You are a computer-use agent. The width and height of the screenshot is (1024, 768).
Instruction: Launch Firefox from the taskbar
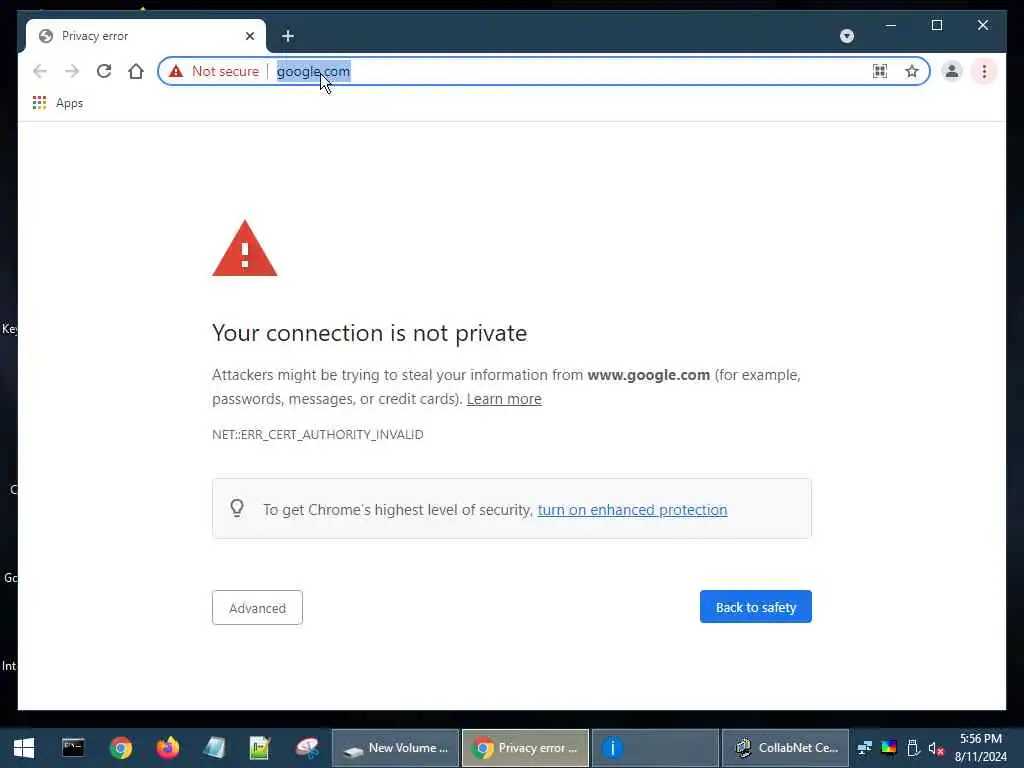coord(168,748)
